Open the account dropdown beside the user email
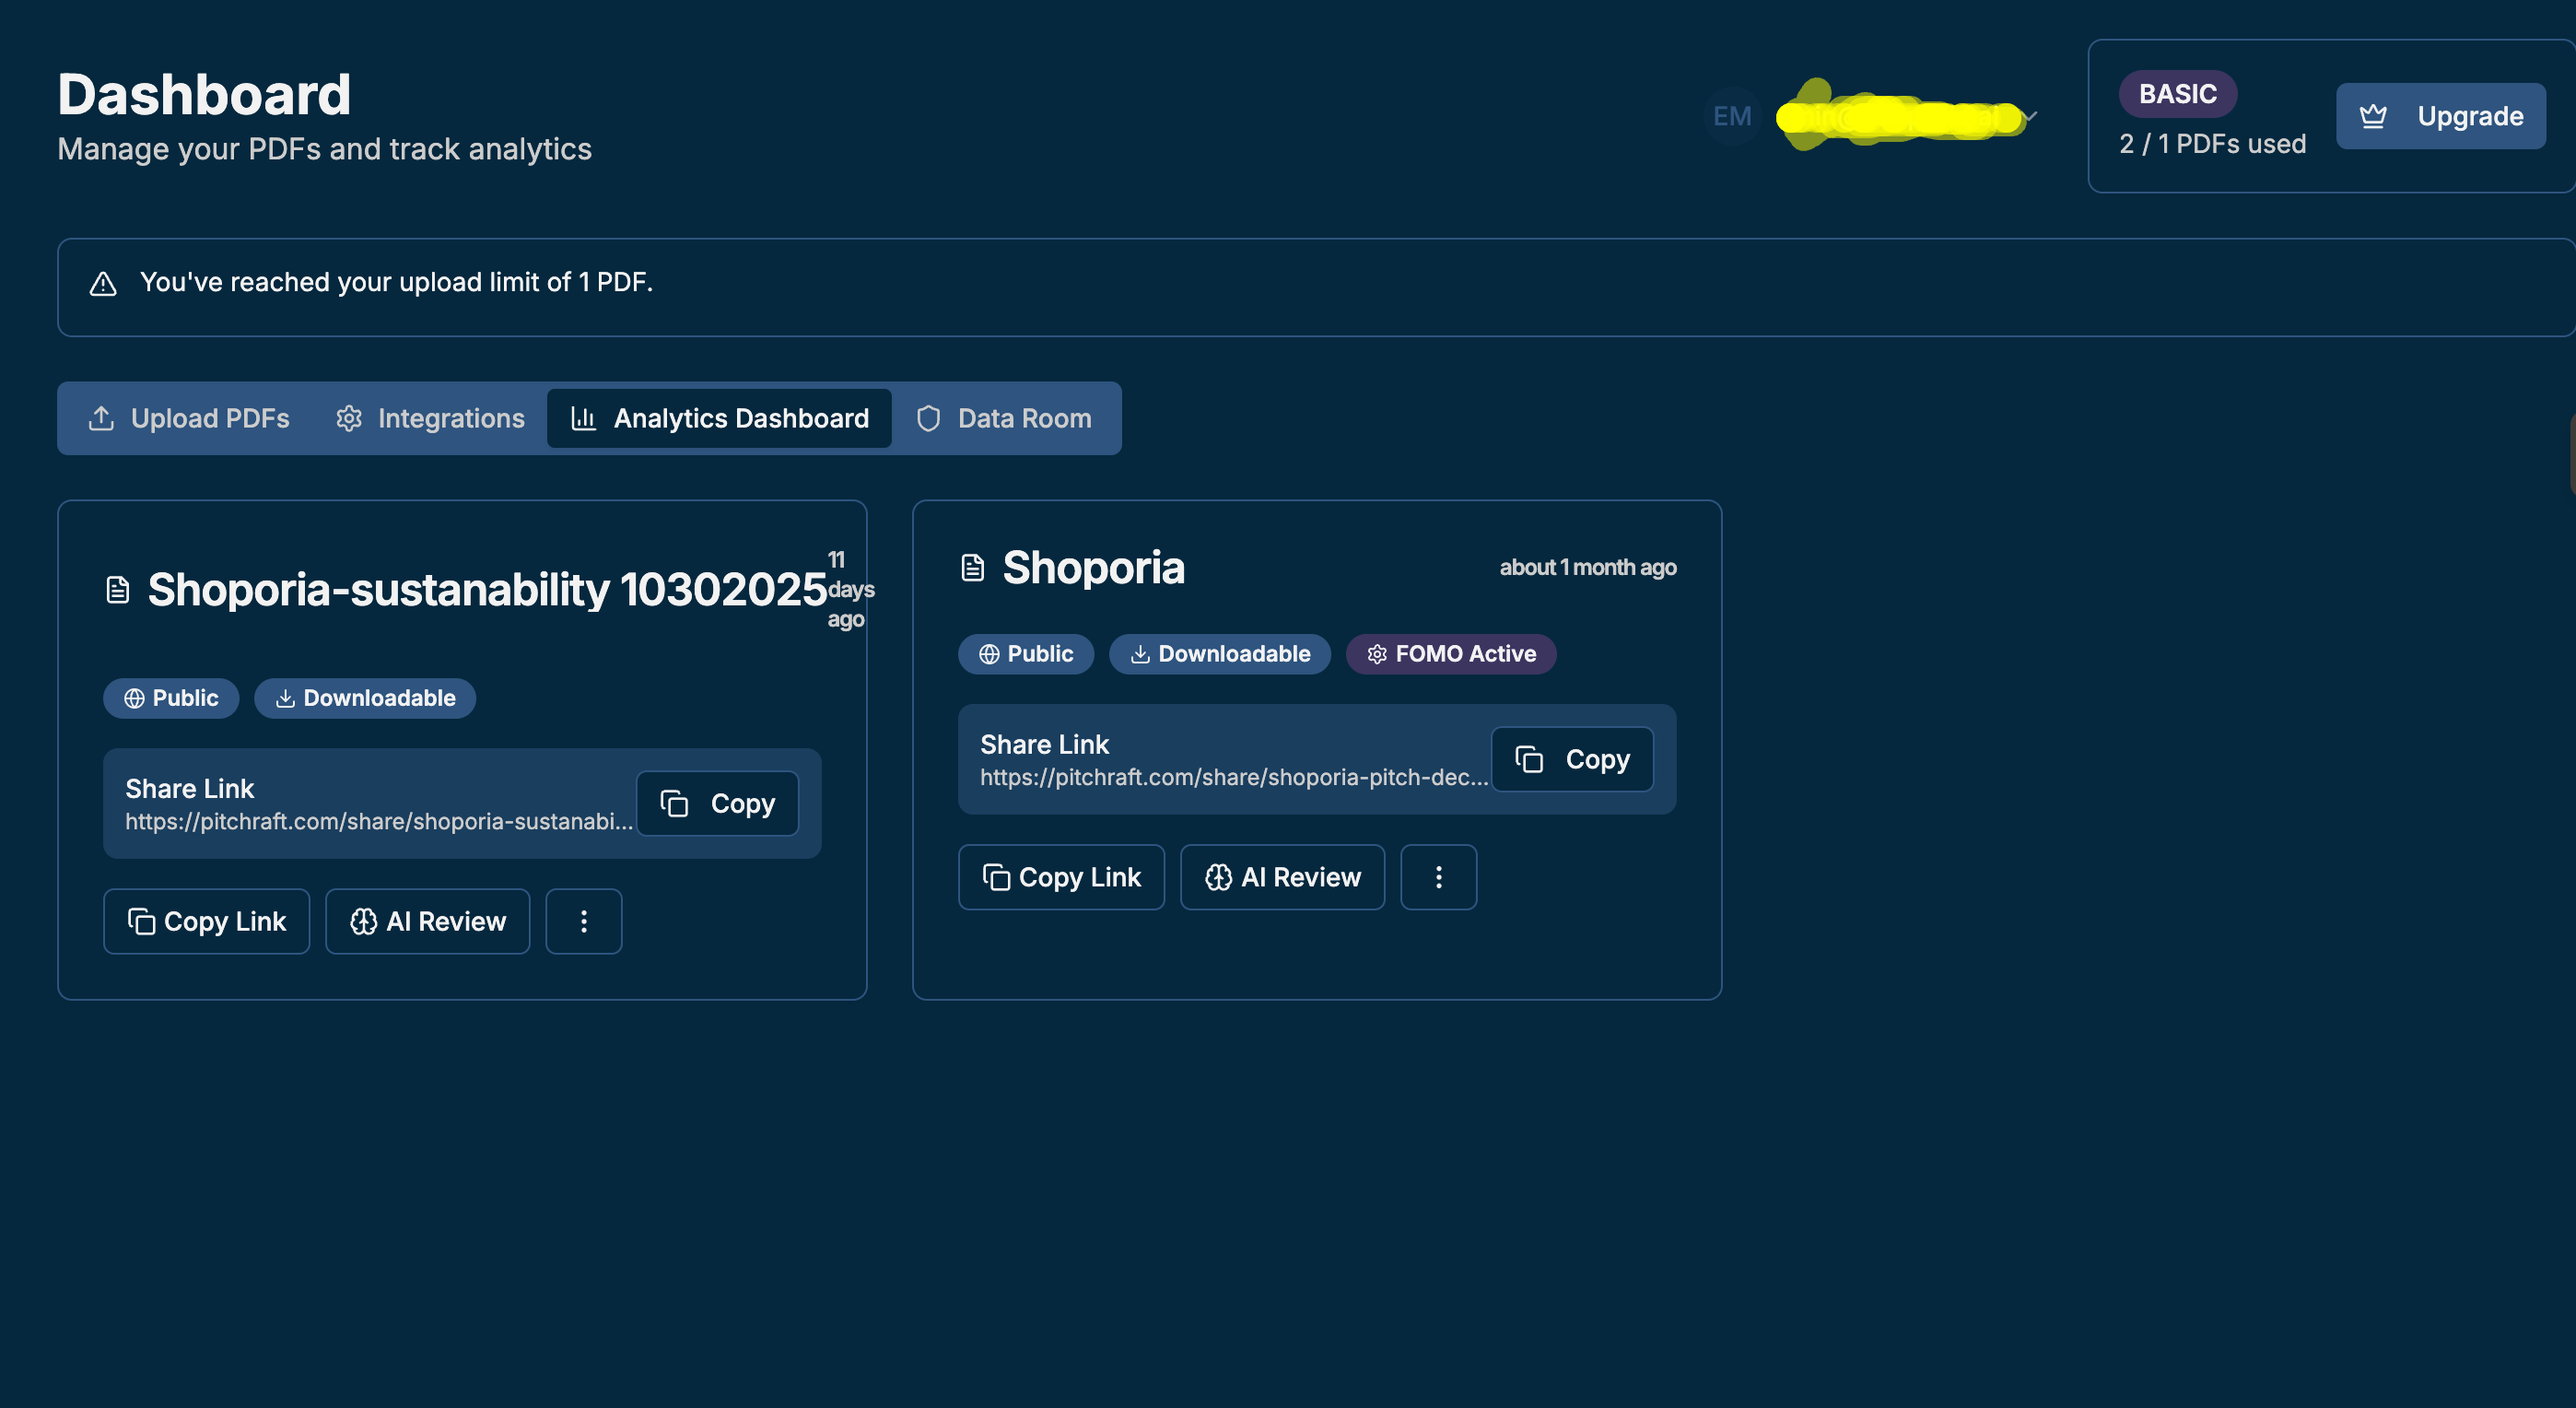Screen dimensions: 2576x1408 [x=2030, y=117]
